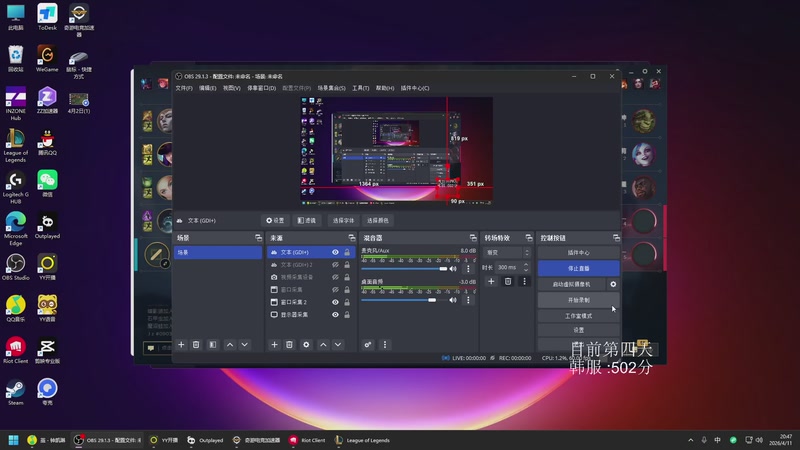Image resolution: width=800 pixels, height=450 pixels.
Task: Open the source 设置 toolbar button
Action: [276, 220]
